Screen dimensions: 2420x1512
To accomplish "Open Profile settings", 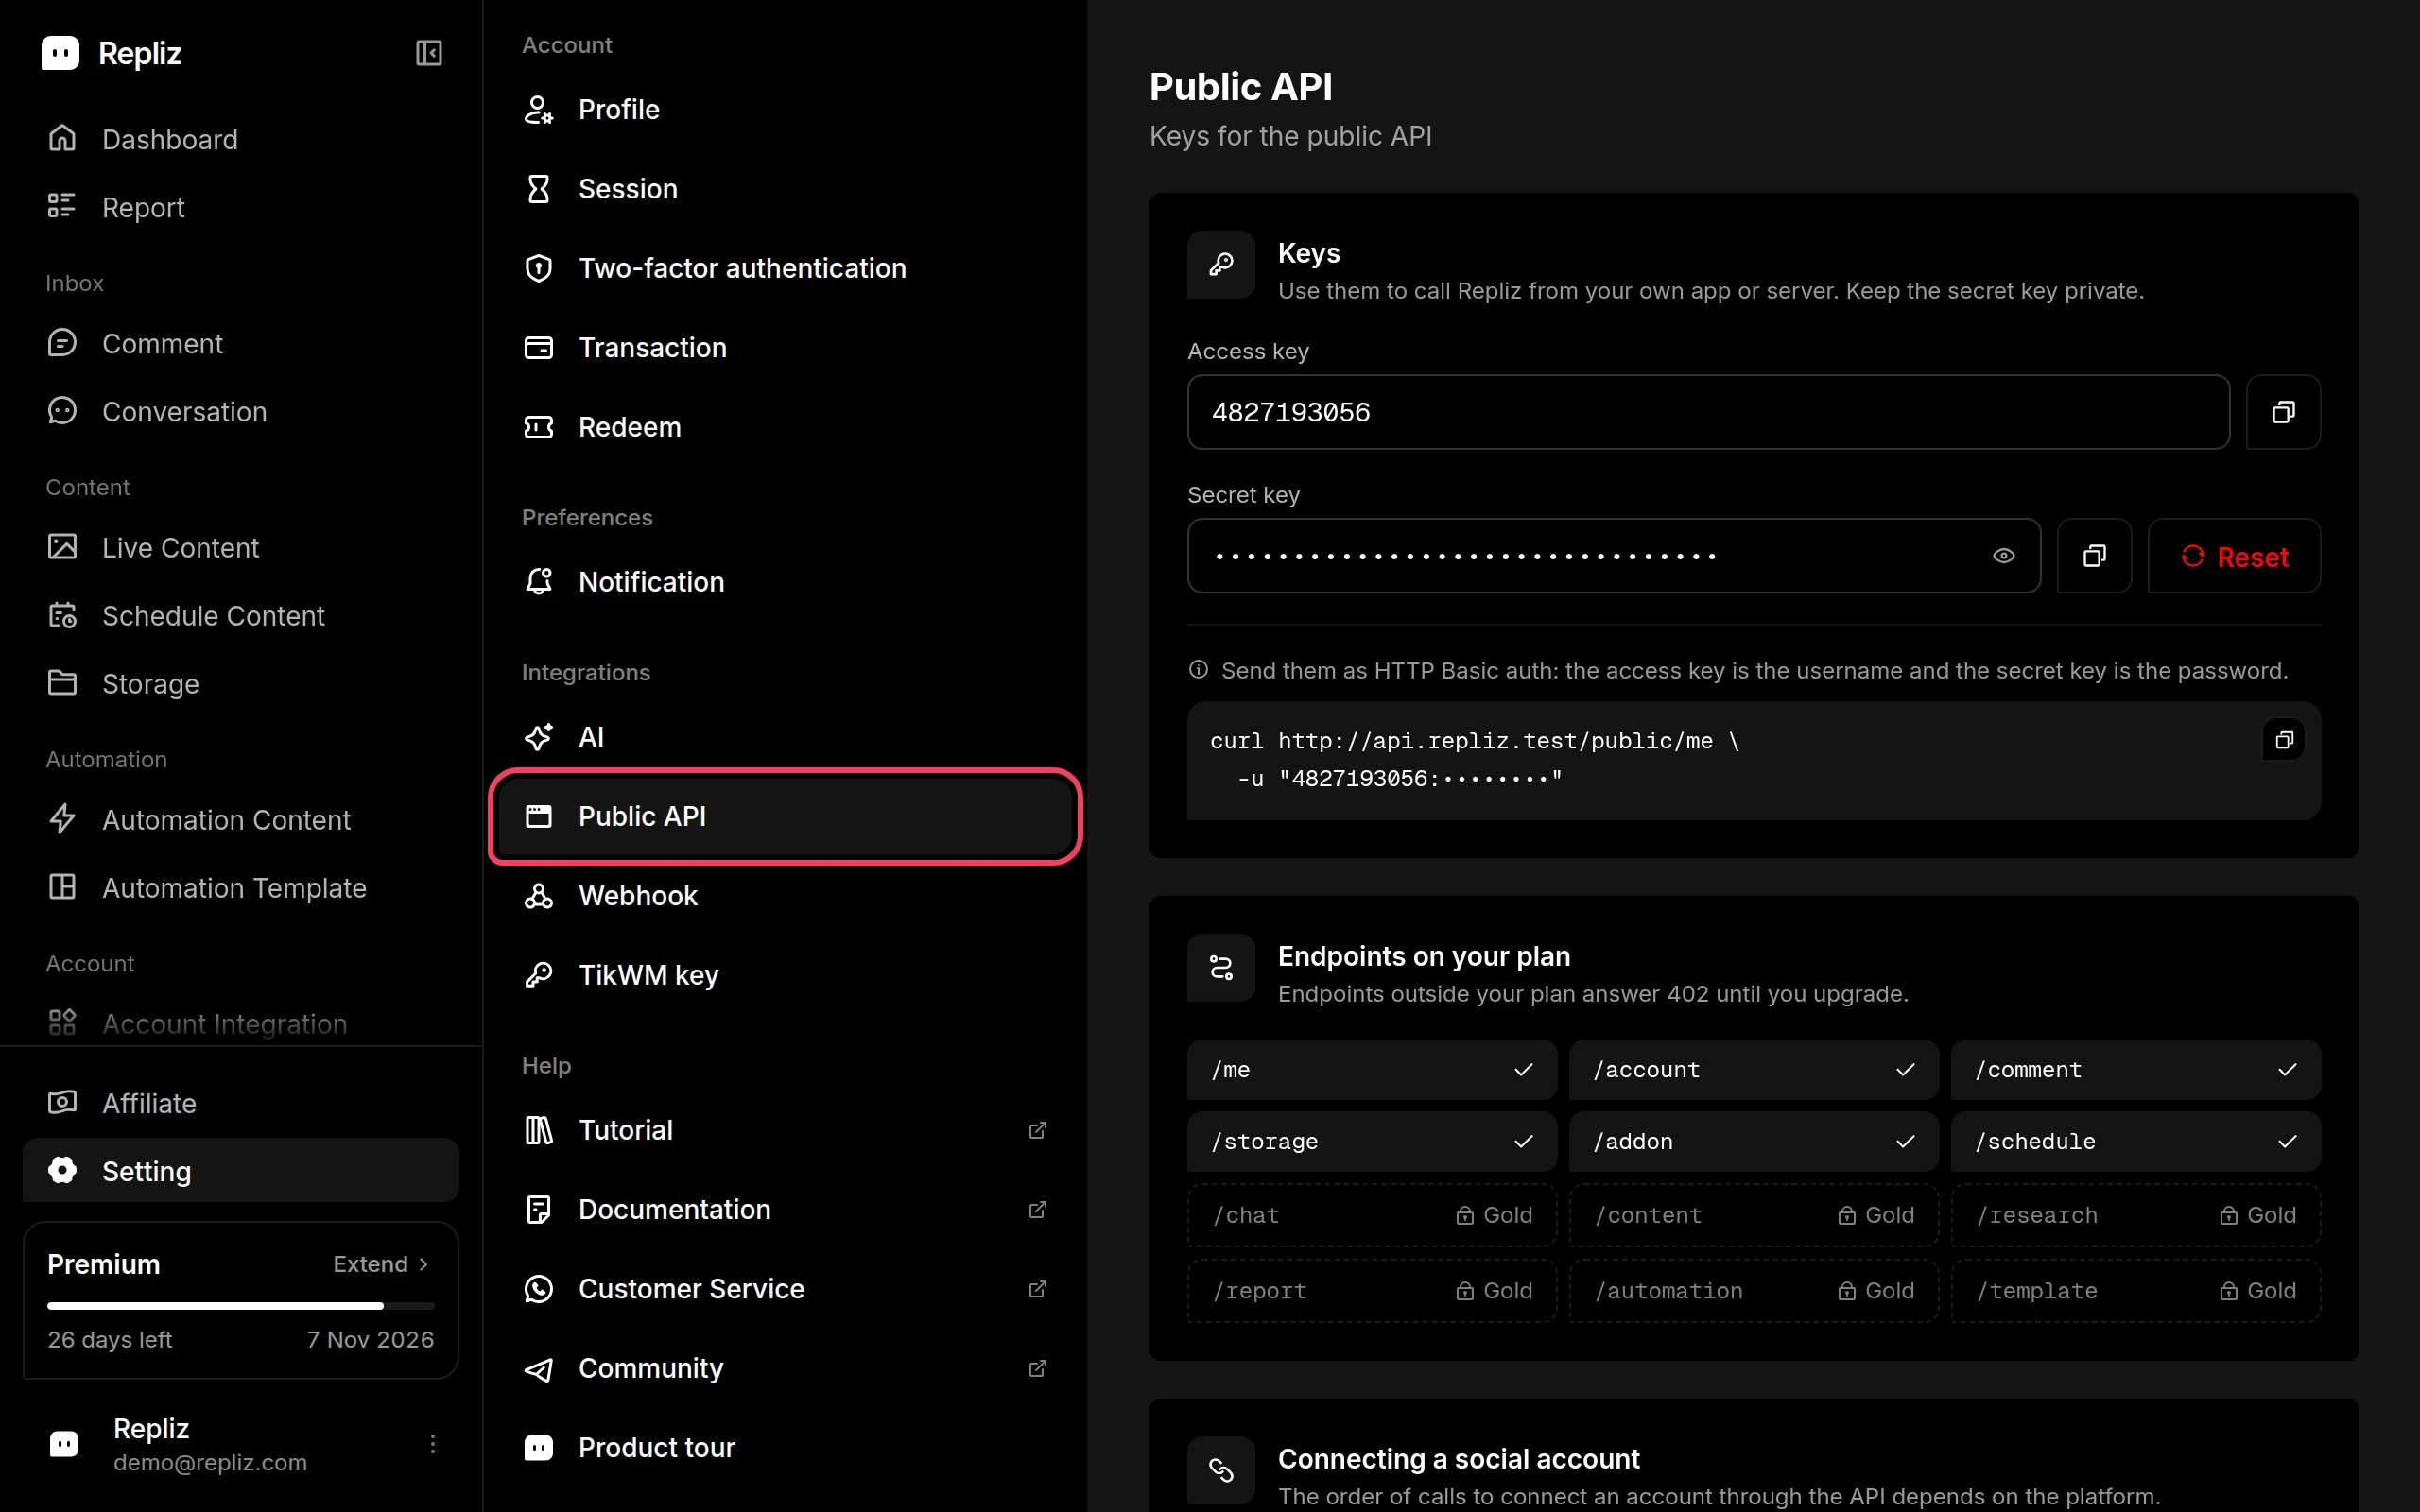I will point(785,110).
